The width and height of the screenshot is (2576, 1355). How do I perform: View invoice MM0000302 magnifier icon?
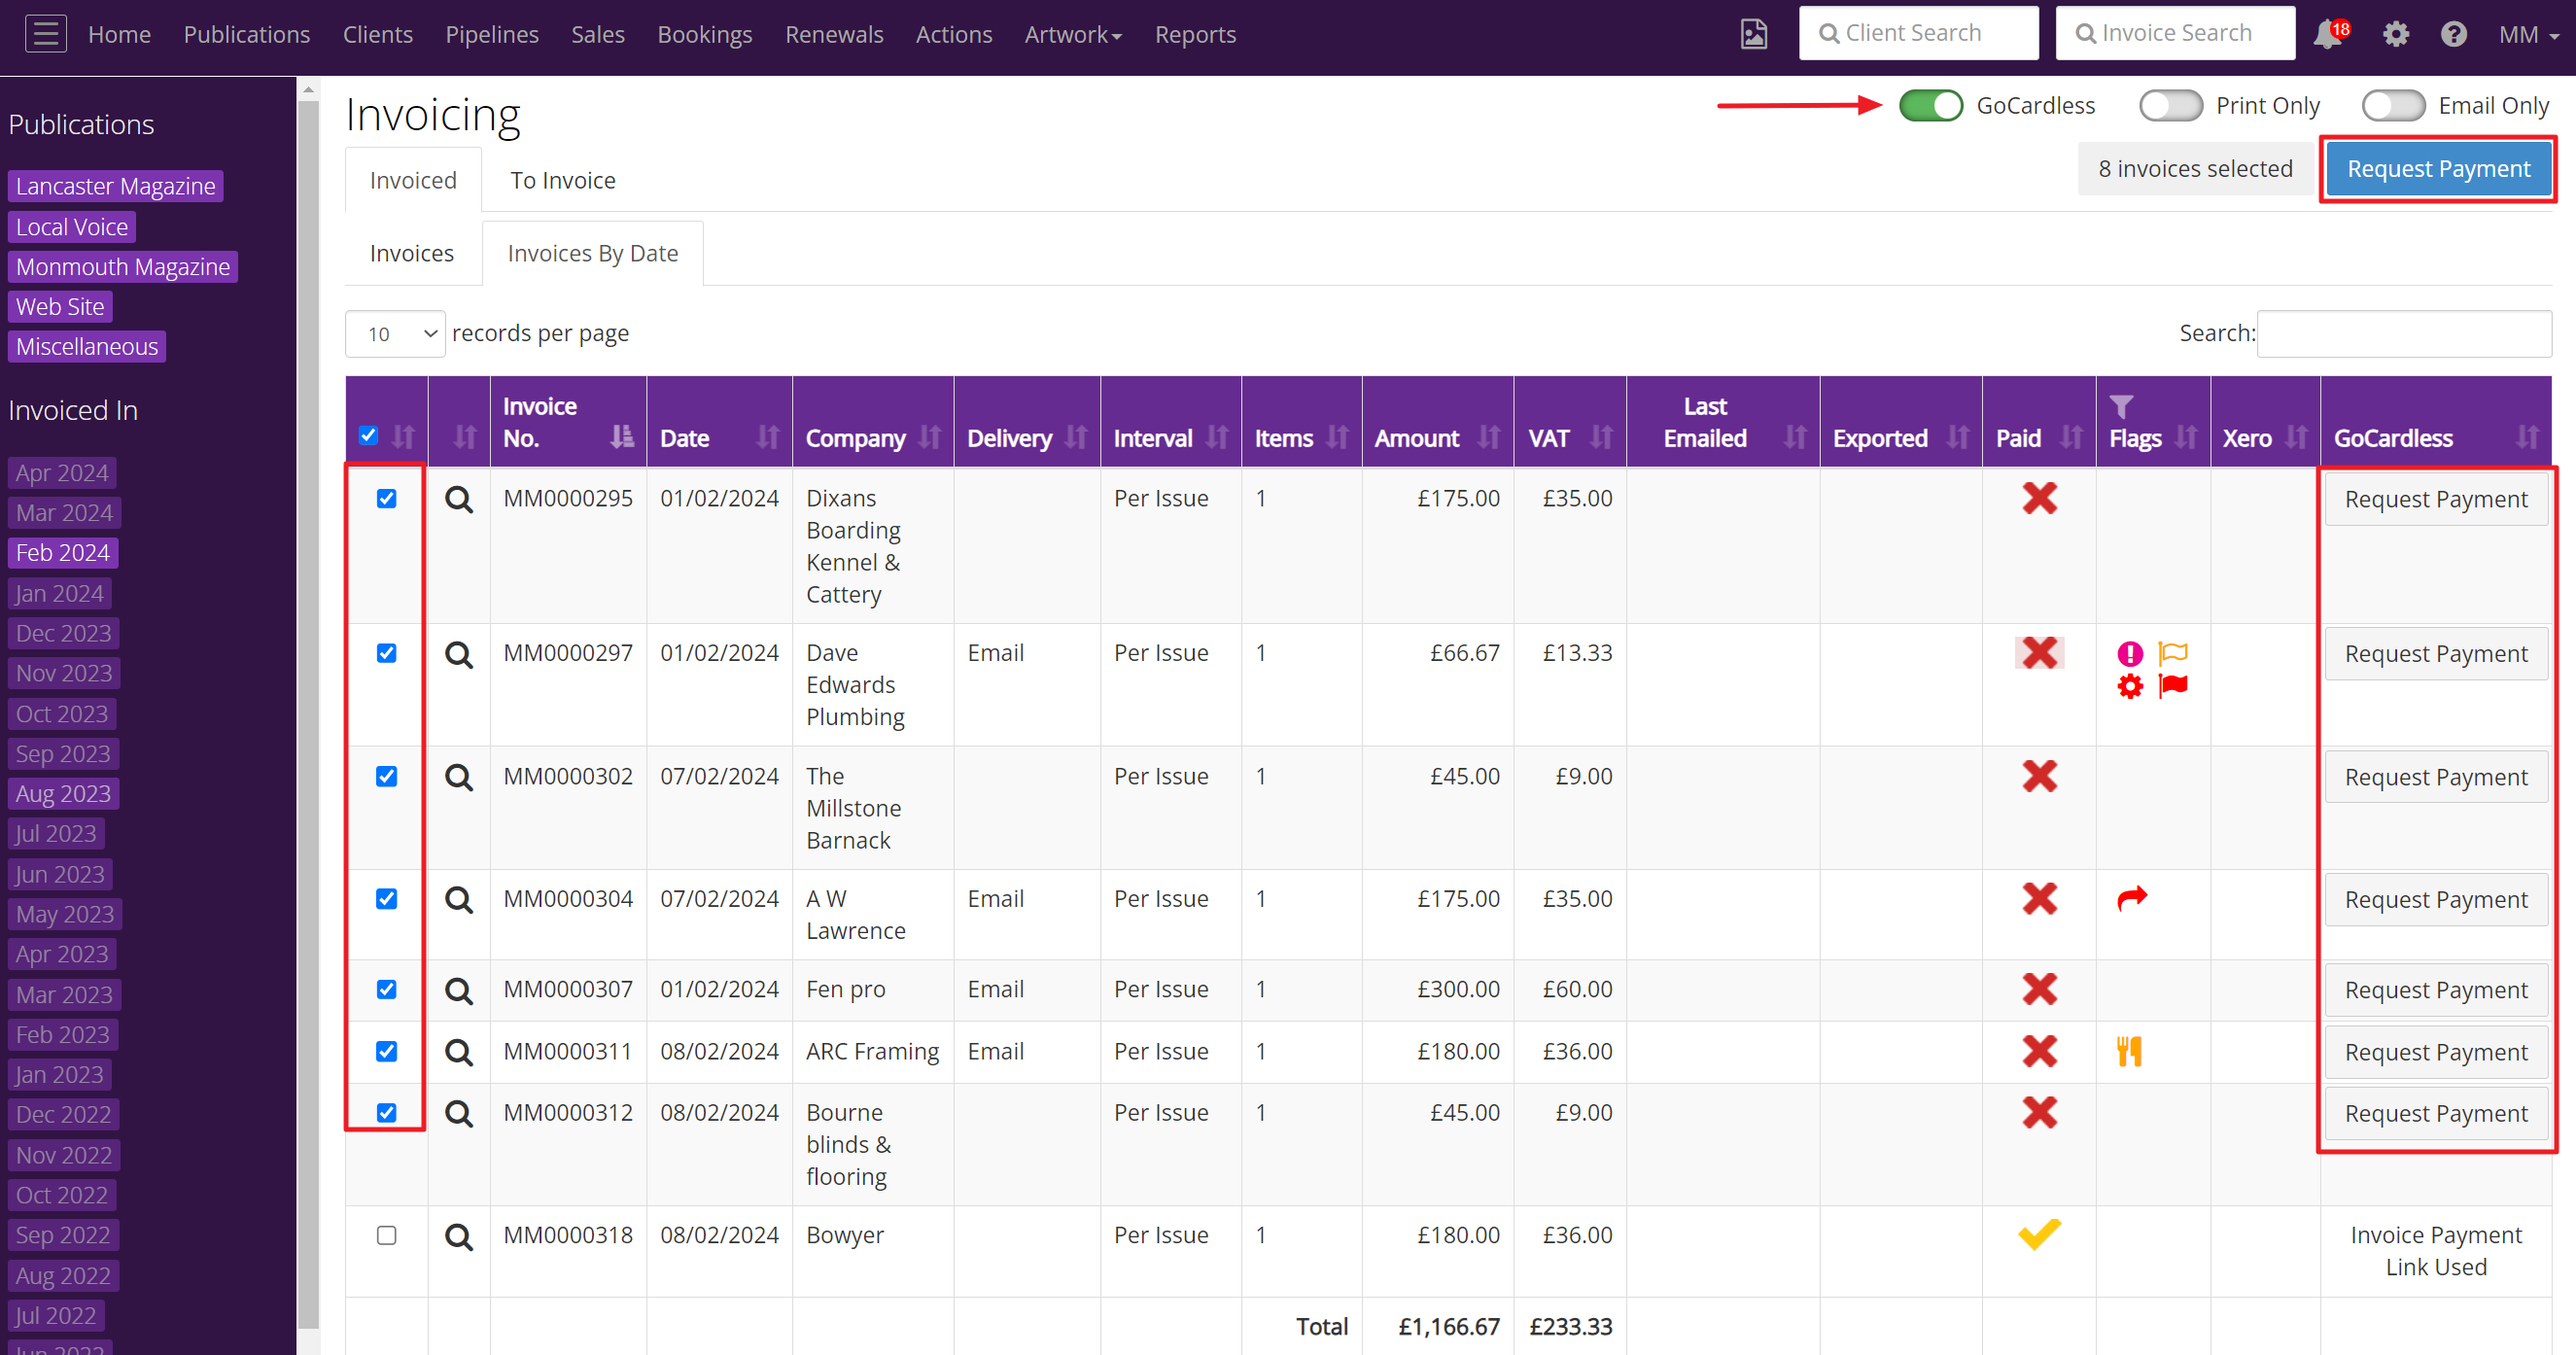pyautogui.click(x=459, y=777)
